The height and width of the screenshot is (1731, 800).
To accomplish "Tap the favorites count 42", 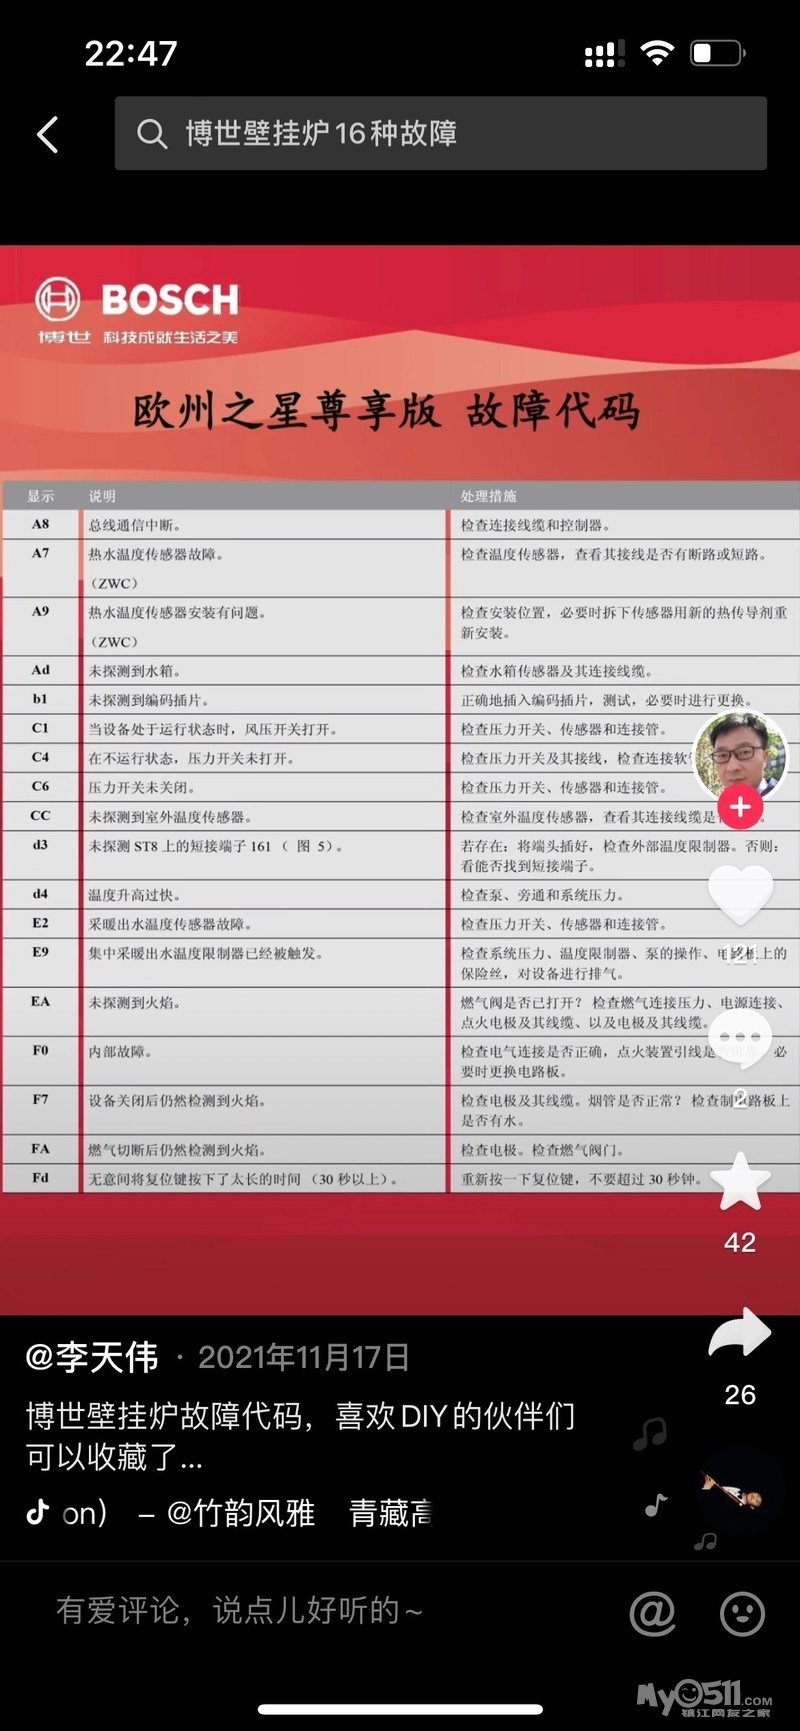I will [x=740, y=1242].
